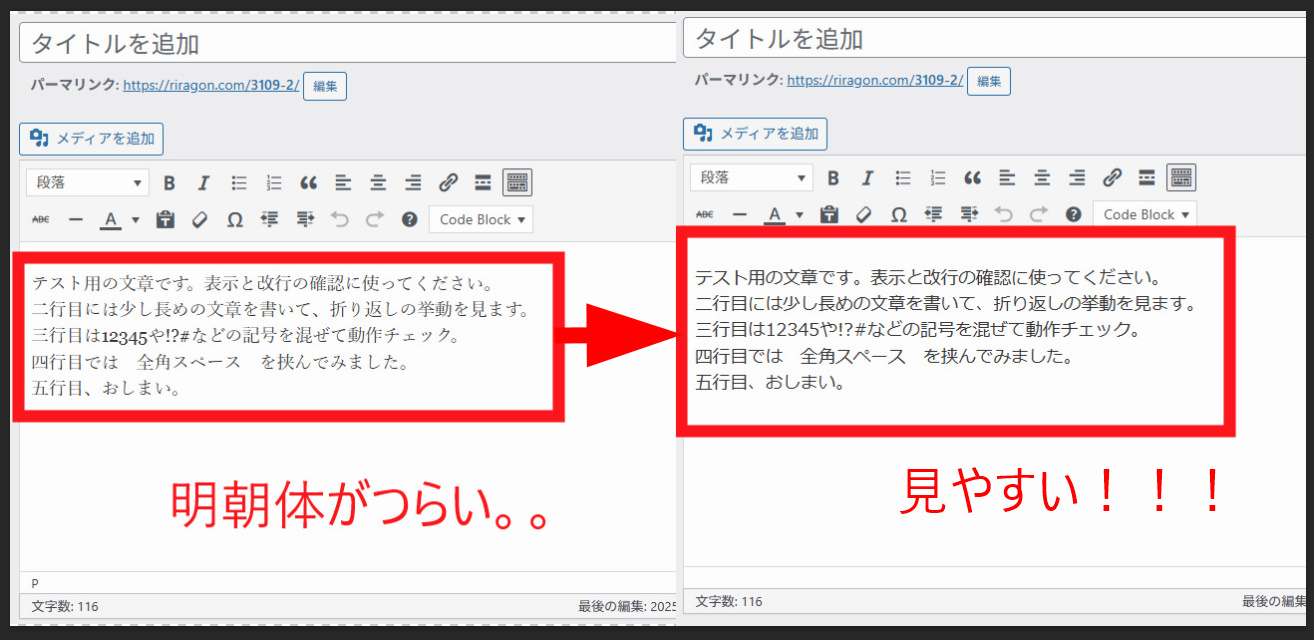Toggle paste as text in left editor
Image resolution: width=1314 pixels, height=640 pixels.
coord(165,220)
